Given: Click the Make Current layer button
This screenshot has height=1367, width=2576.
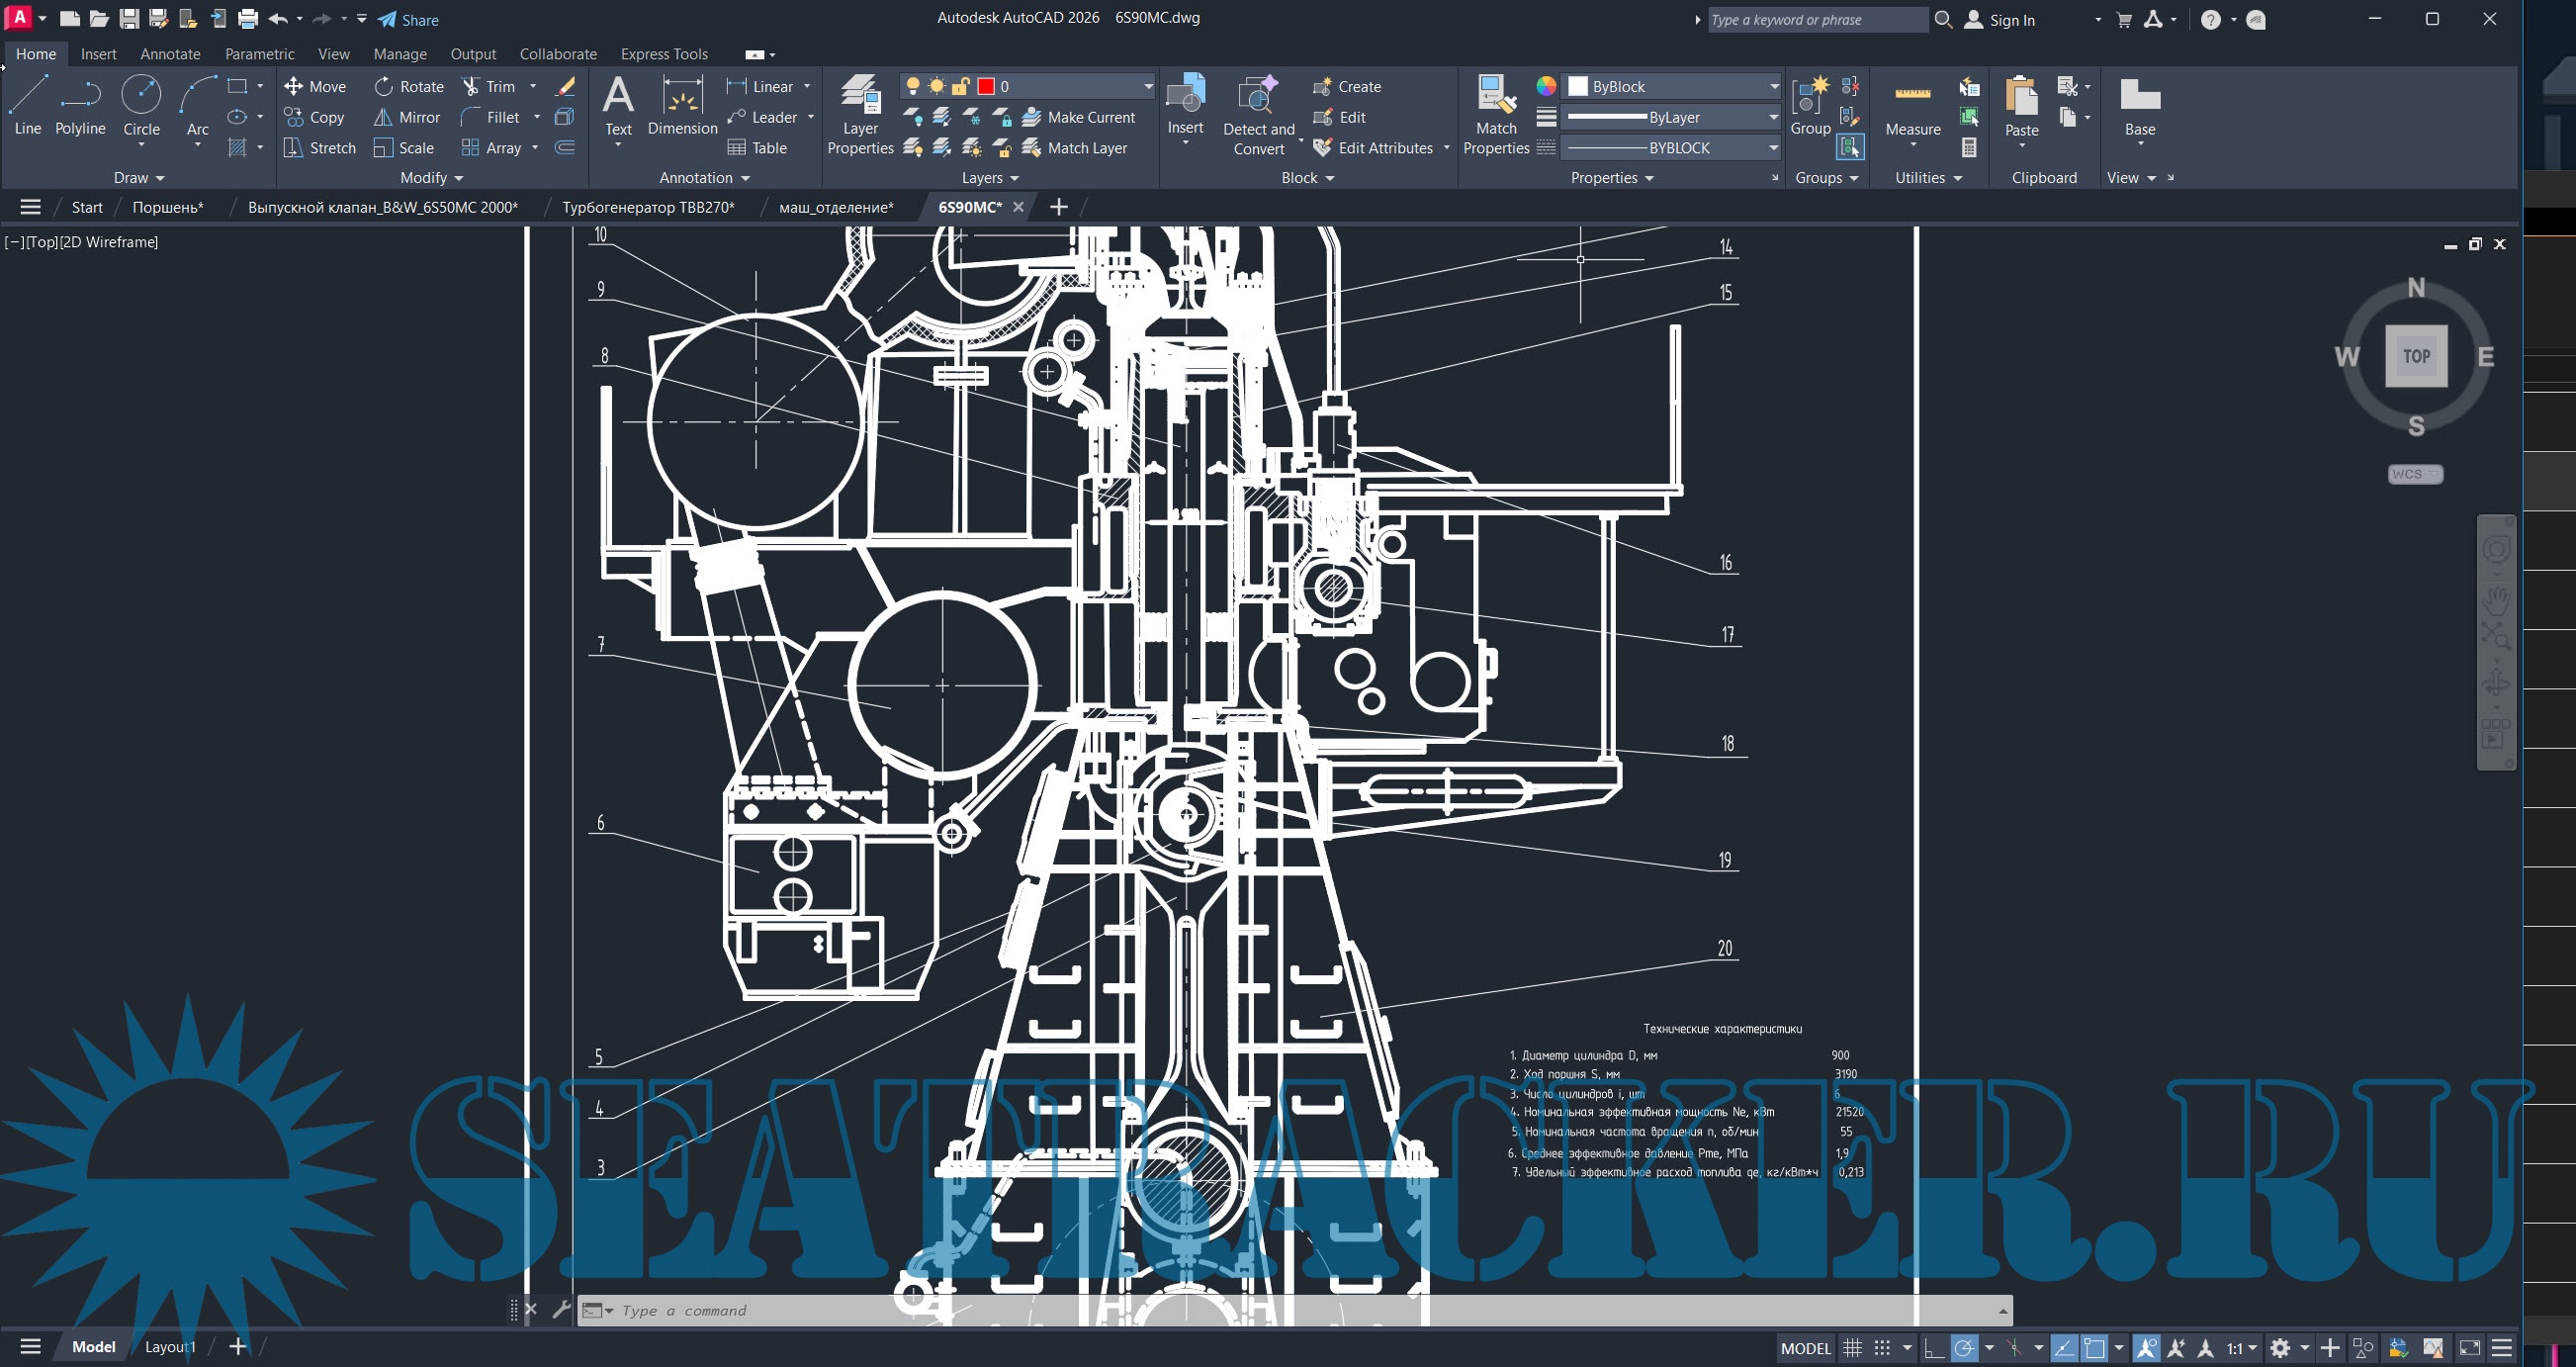Looking at the screenshot, I should pos(1078,117).
